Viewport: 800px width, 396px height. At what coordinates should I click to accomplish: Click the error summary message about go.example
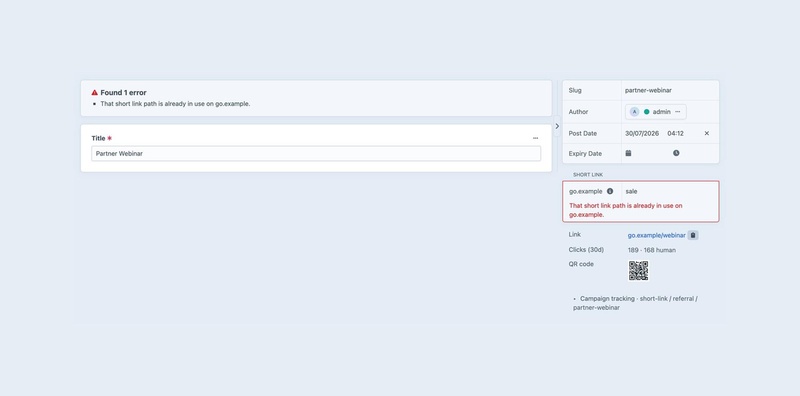[x=175, y=104]
